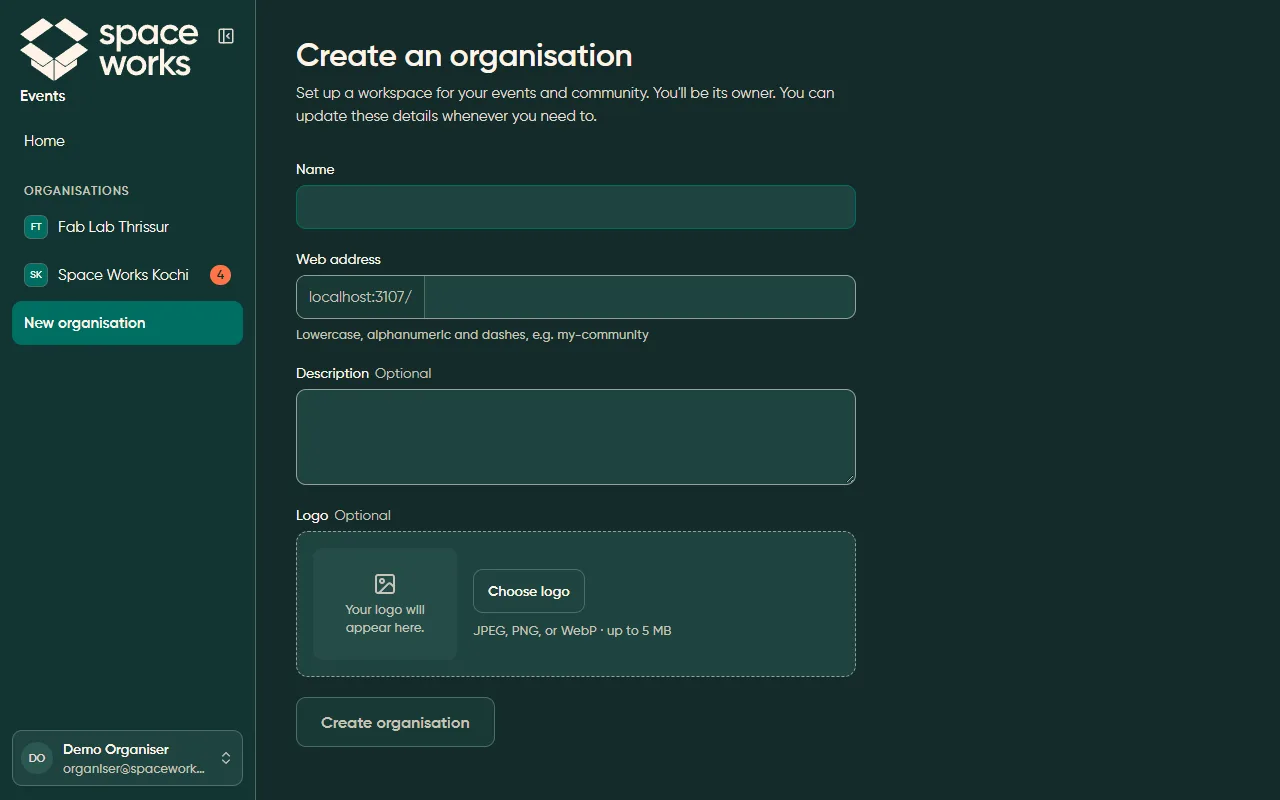Expand the Demo Organiser account switcher
Screen dimensions: 1280x800
click(x=127, y=758)
